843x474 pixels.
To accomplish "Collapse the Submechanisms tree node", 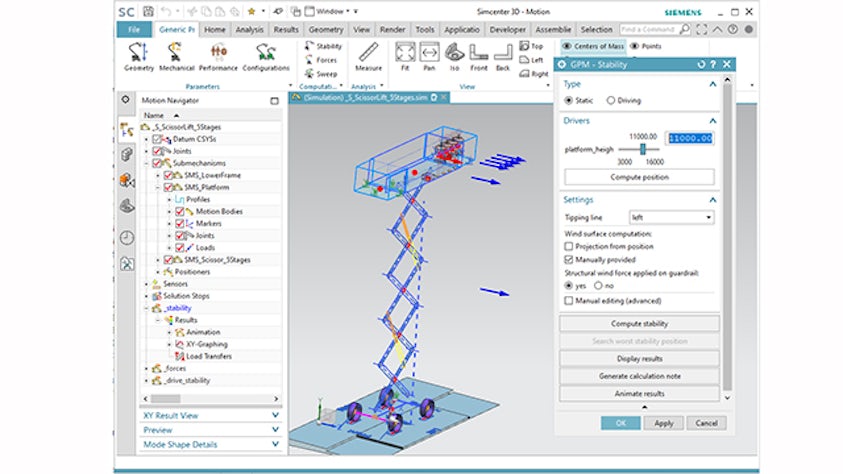I will (146, 163).
